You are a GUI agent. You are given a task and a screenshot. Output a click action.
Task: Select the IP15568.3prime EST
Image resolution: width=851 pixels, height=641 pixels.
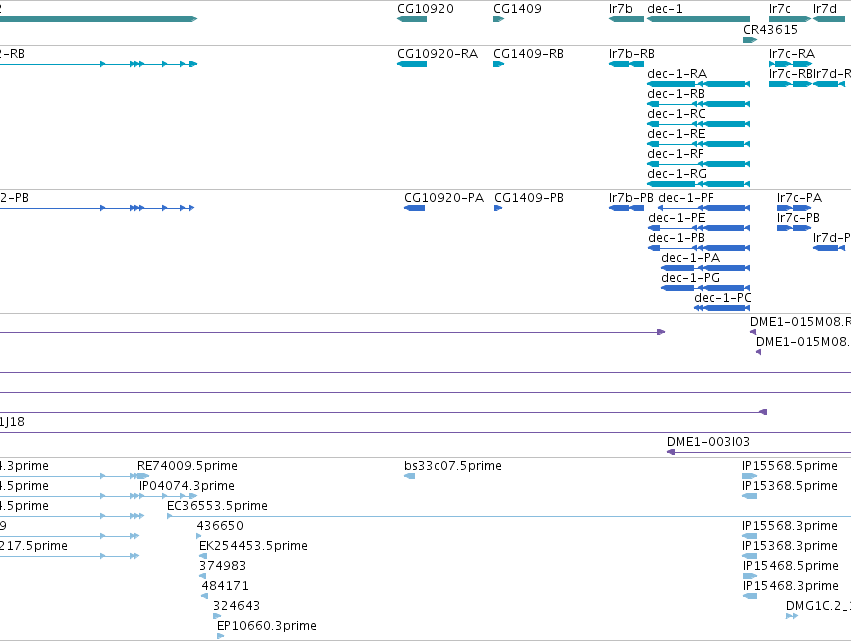(x=750, y=536)
